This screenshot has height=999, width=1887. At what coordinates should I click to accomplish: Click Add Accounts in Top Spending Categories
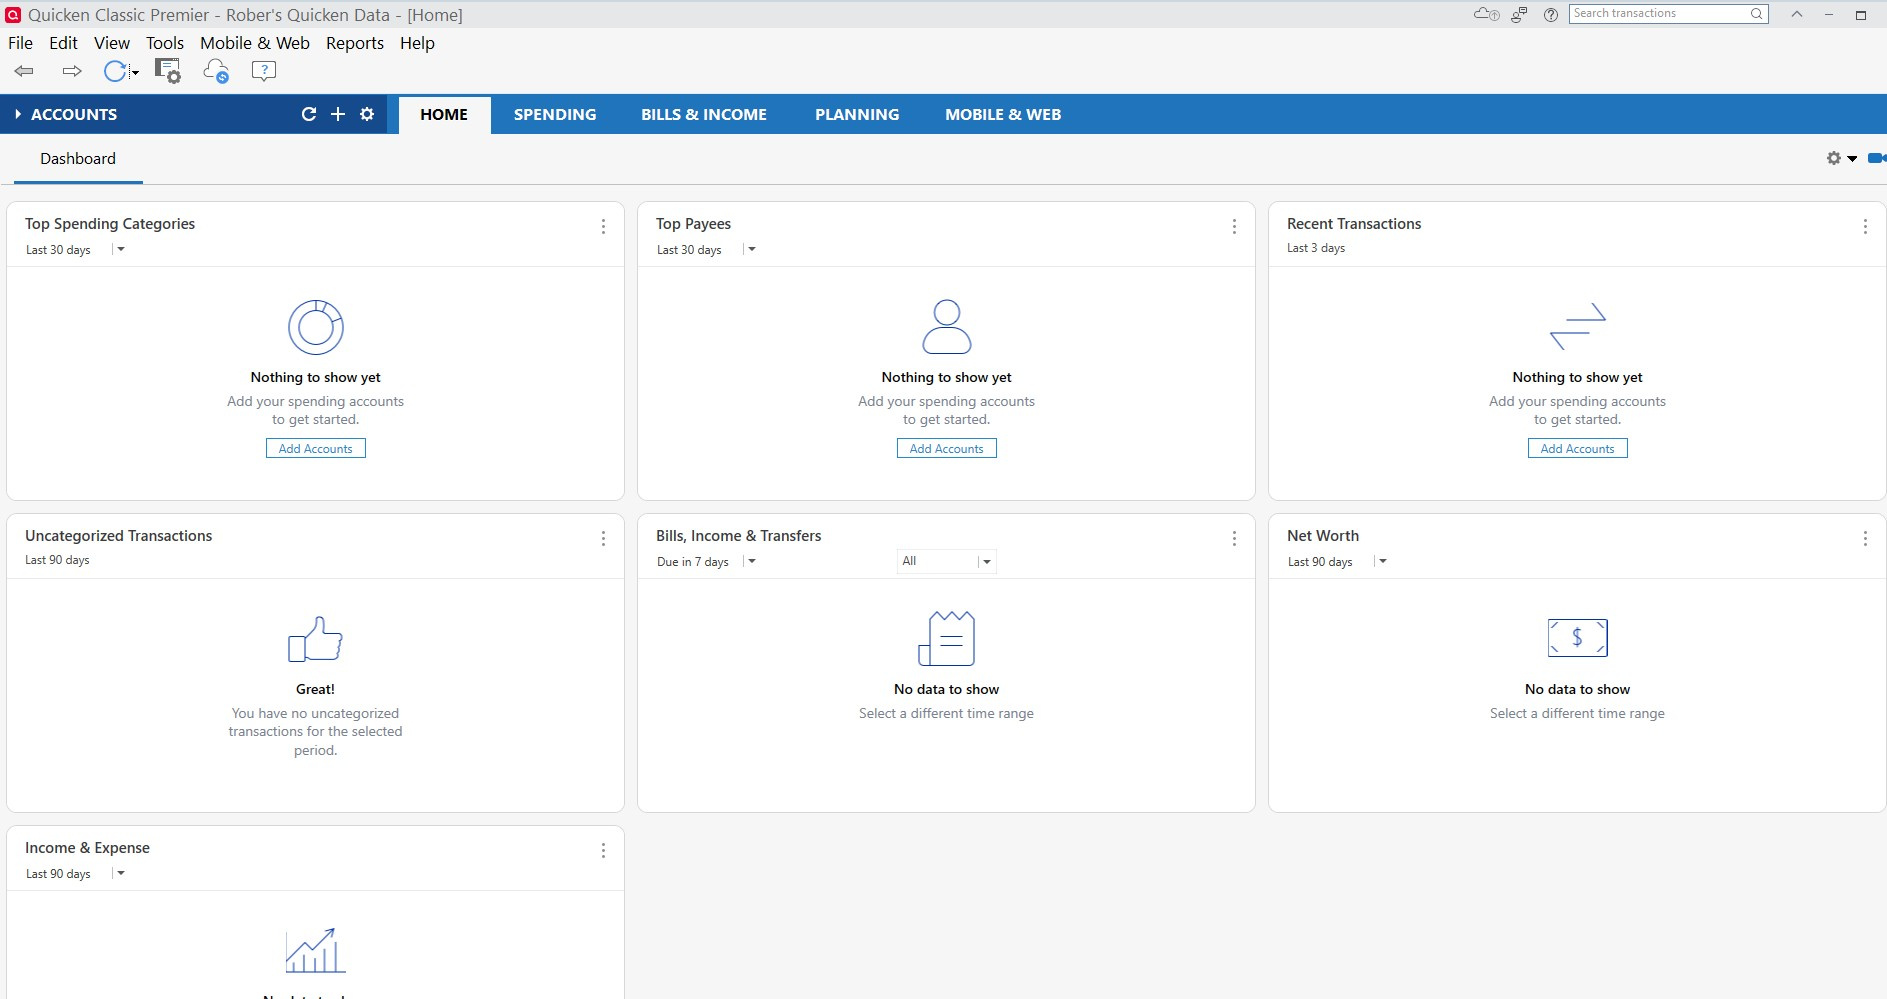[316, 449]
